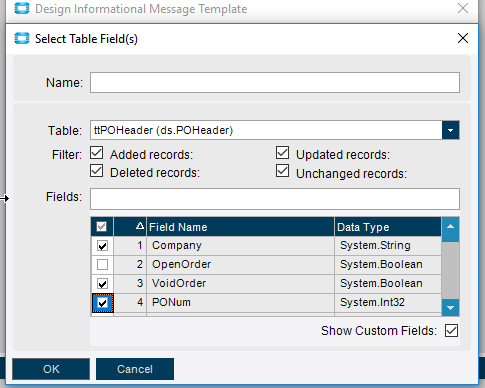Click the Design Informational Message Template window icon

pos(22,8)
